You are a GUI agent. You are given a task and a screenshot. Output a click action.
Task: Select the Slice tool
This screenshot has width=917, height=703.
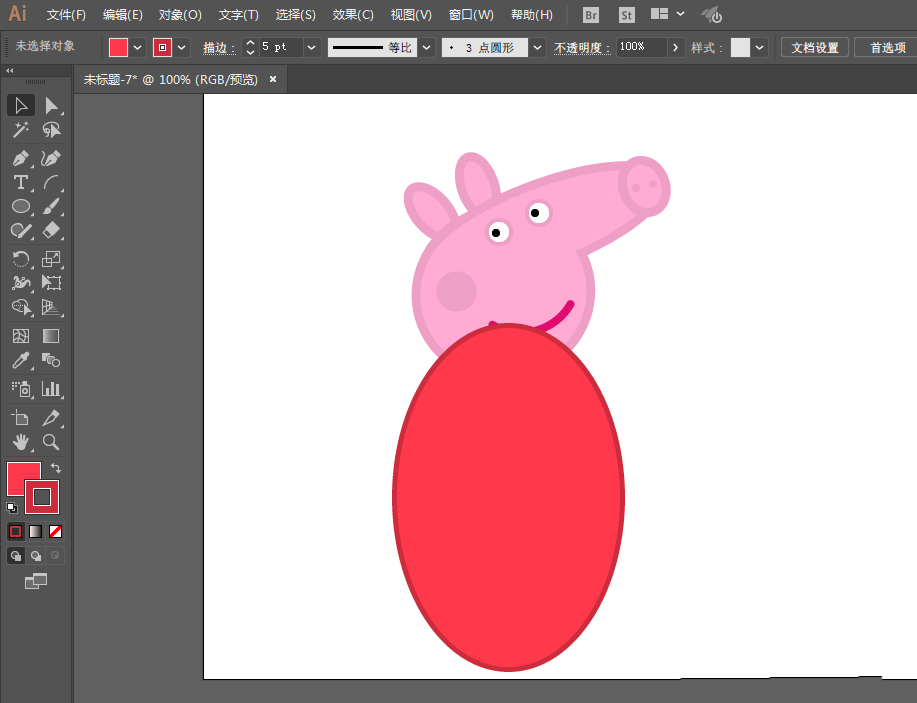click(x=51, y=418)
